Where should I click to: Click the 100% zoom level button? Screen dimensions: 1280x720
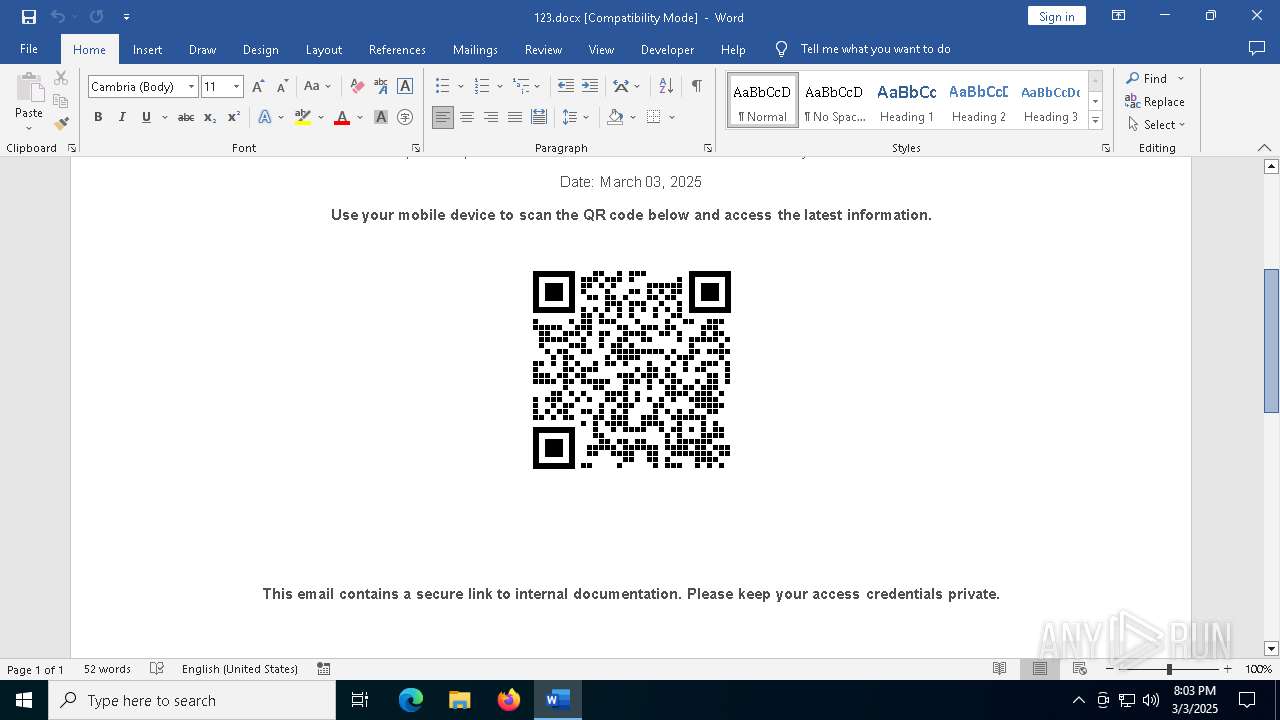pyautogui.click(x=1258, y=669)
